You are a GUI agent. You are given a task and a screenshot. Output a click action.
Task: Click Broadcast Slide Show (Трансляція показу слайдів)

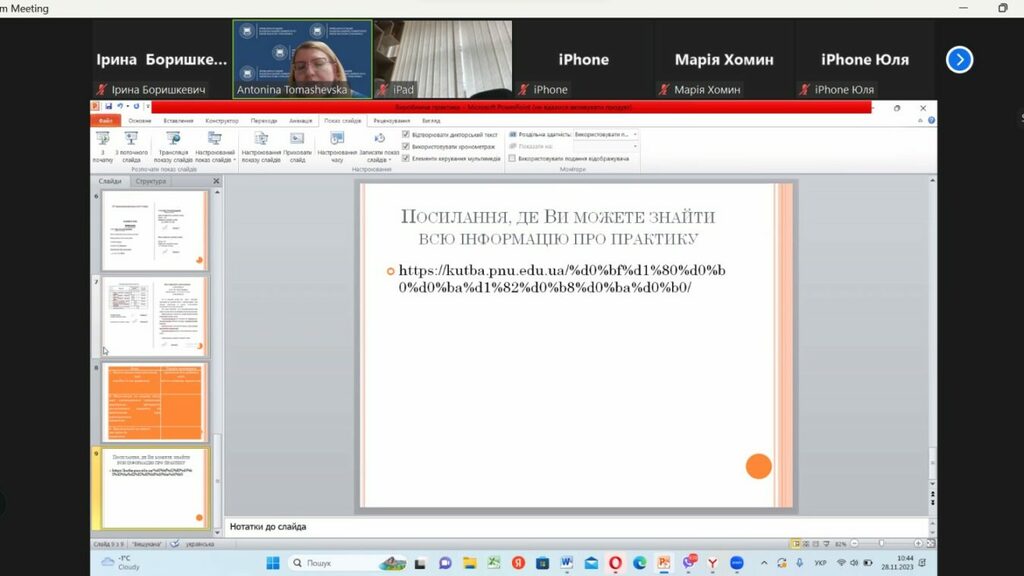173,145
